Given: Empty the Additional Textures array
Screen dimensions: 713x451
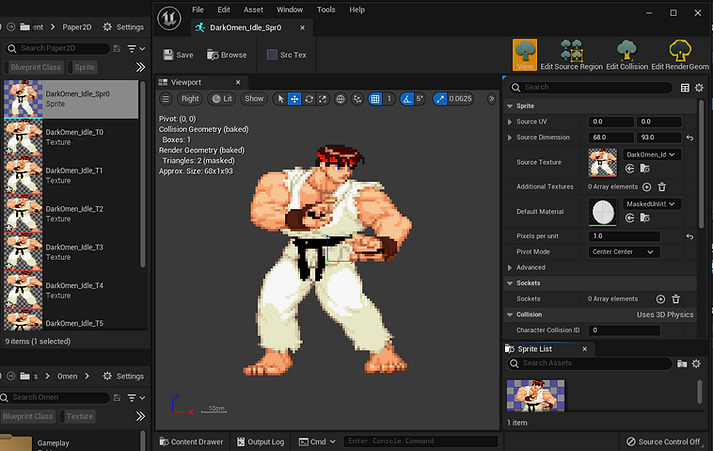Looking at the screenshot, I should [662, 187].
